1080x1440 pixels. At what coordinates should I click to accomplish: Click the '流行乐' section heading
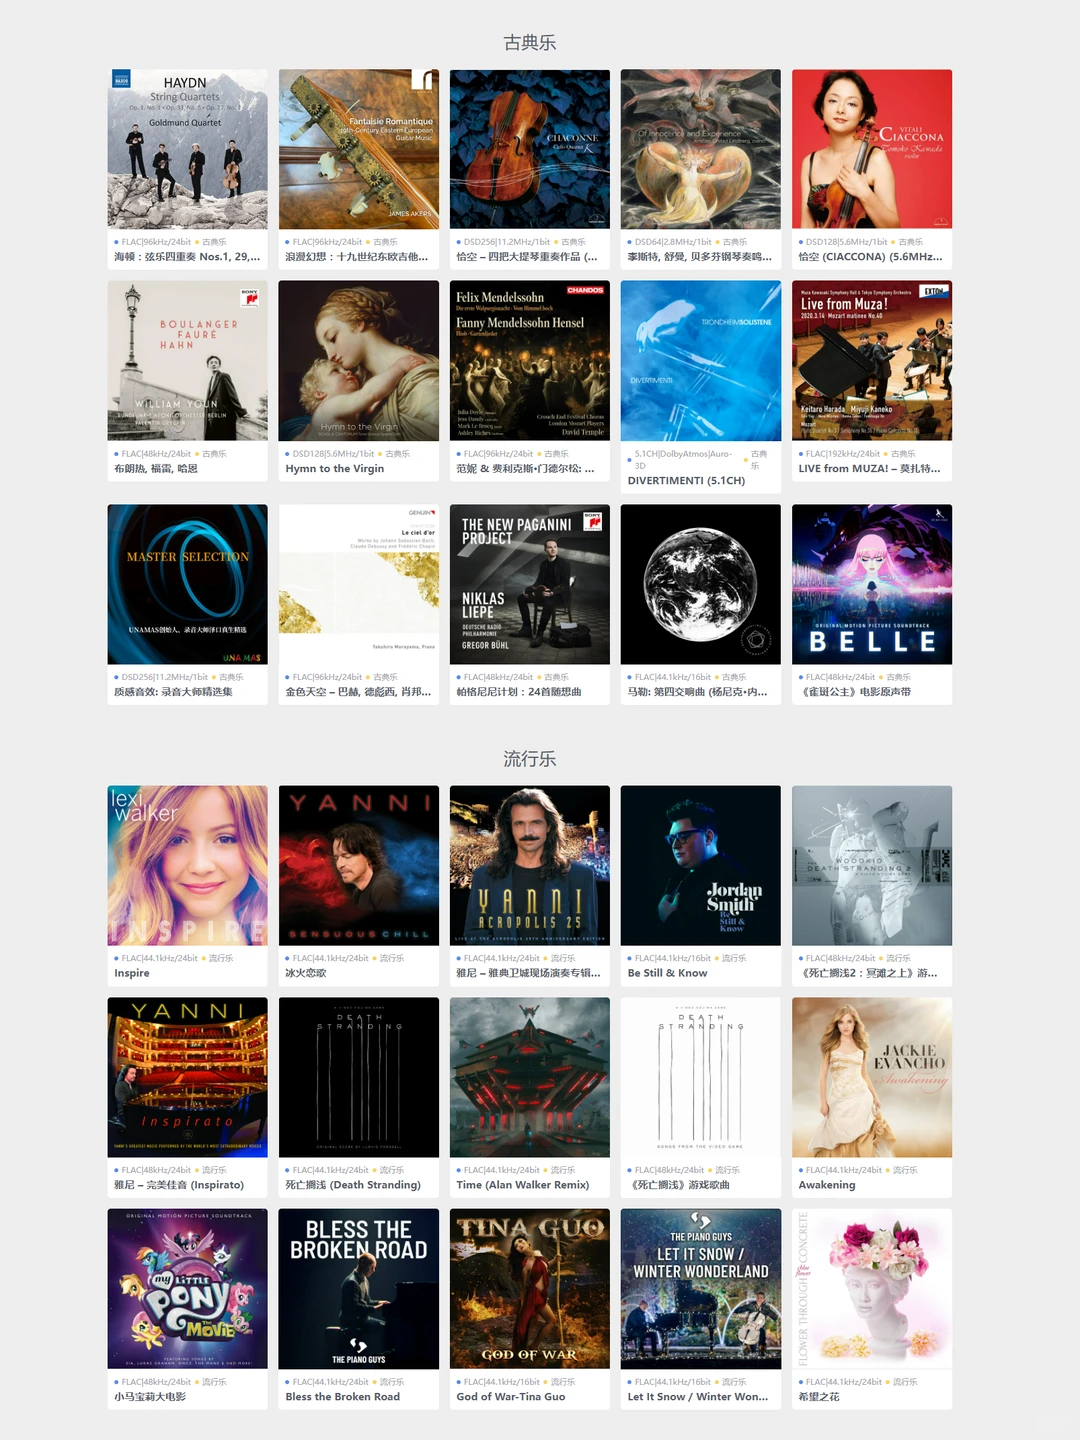(x=530, y=759)
